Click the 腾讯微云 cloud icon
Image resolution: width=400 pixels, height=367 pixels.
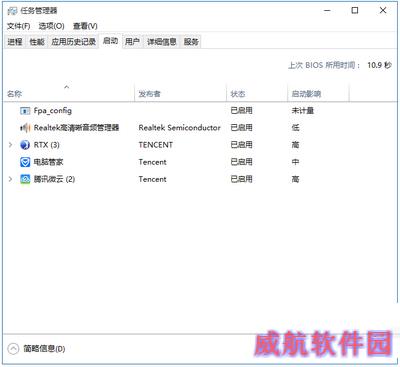tap(25, 179)
